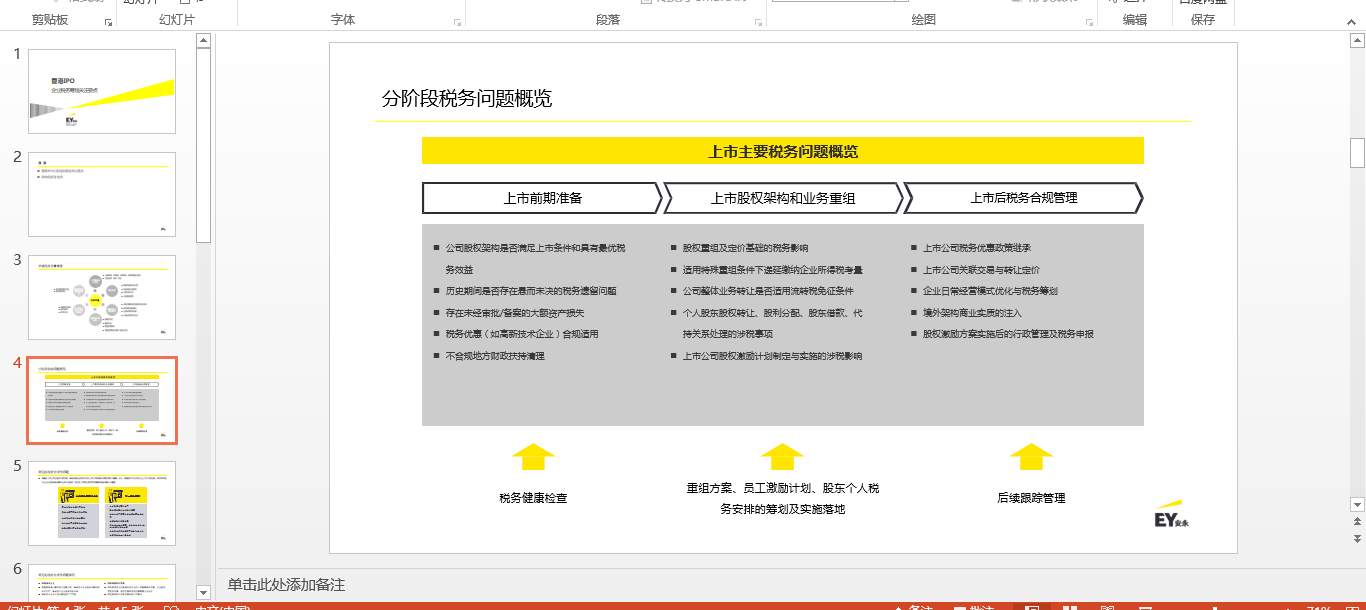Click bullet 上市公司关联交易与转让定价
The height and width of the screenshot is (610, 1366).
tap(981, 270)
